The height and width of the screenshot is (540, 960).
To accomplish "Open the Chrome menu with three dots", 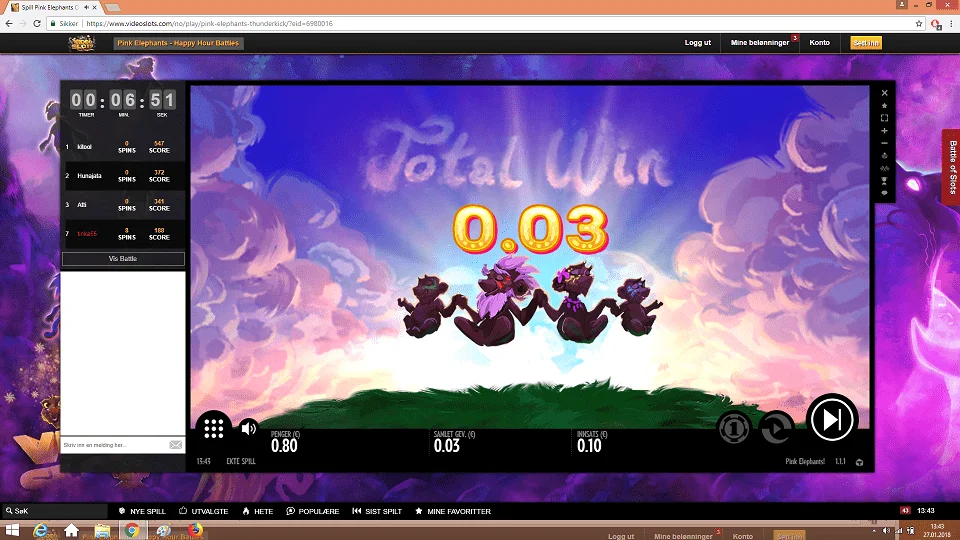I will (951, 23).
